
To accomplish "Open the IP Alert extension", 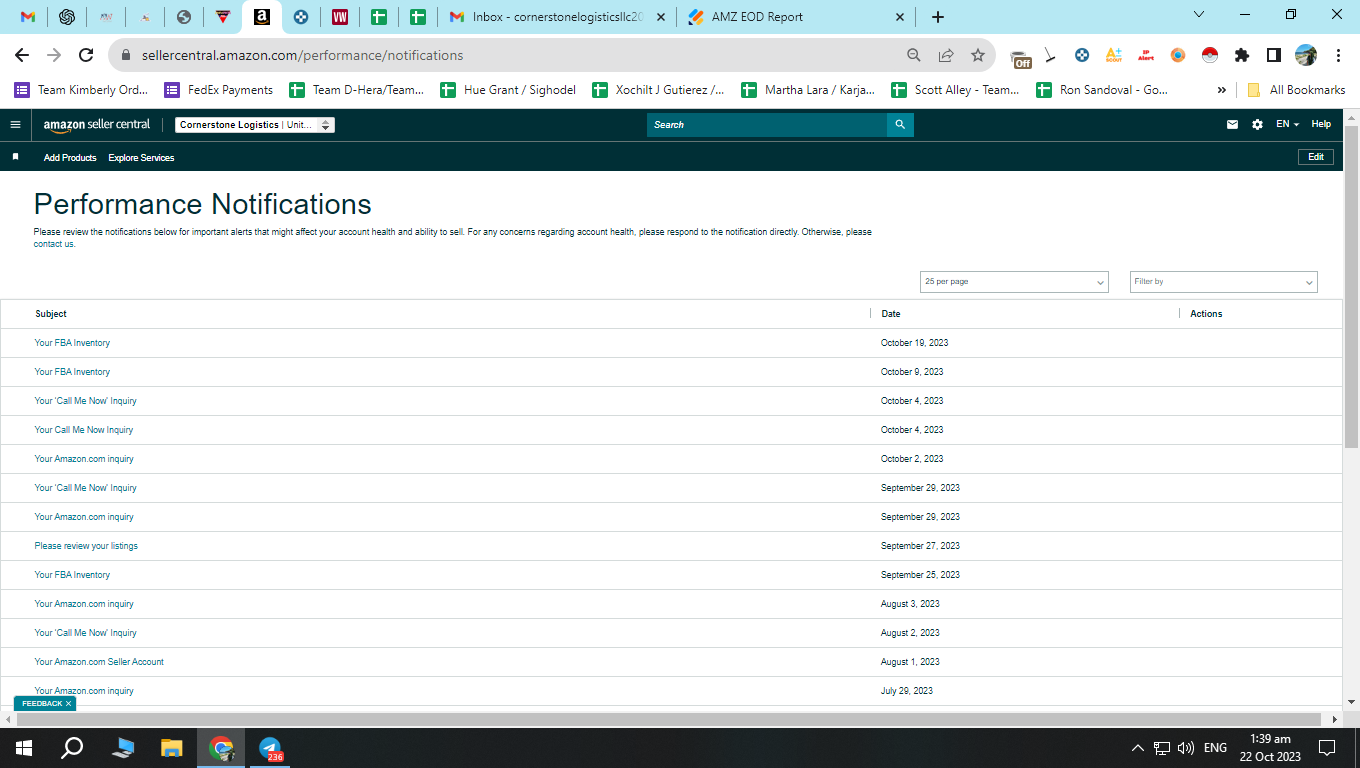I will pyautogui.click(x=1145, y=55).
